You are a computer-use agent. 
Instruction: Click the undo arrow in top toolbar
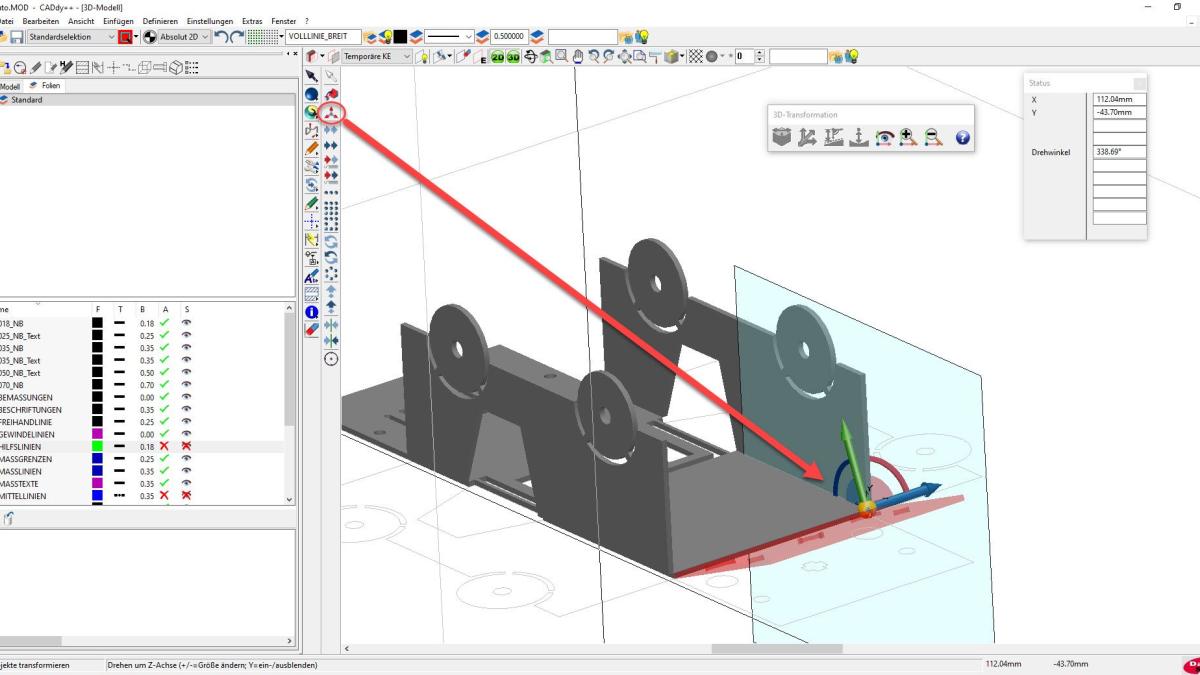coord(222,37)
